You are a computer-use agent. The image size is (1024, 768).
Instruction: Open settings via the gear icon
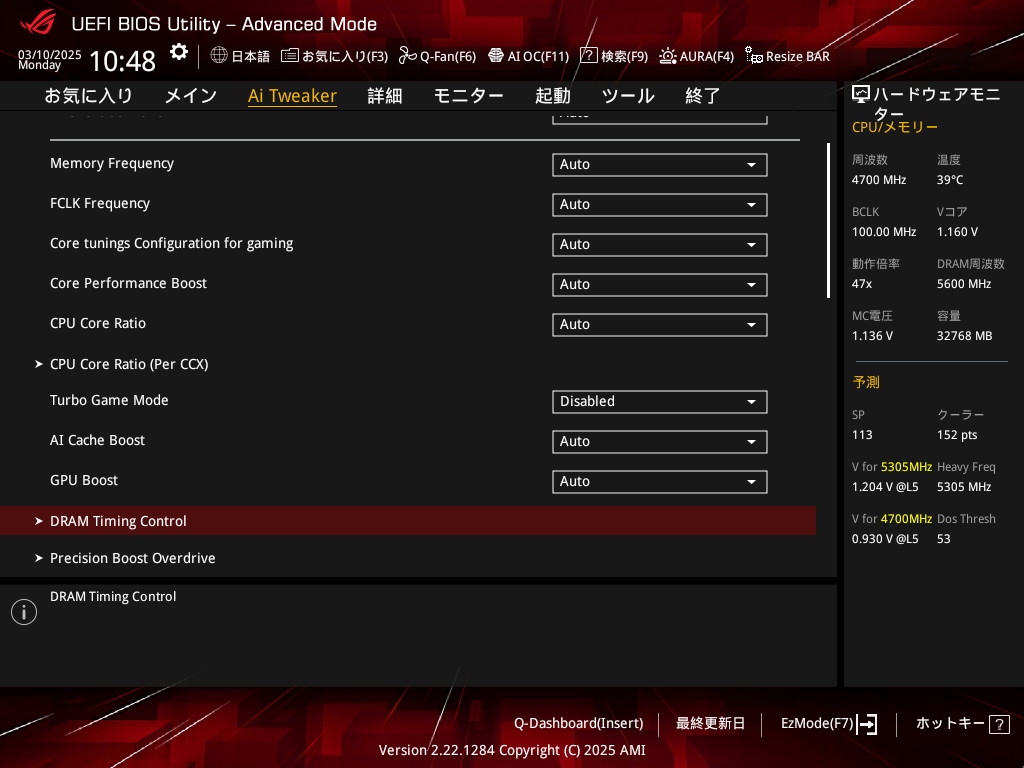tap(179, 52)
